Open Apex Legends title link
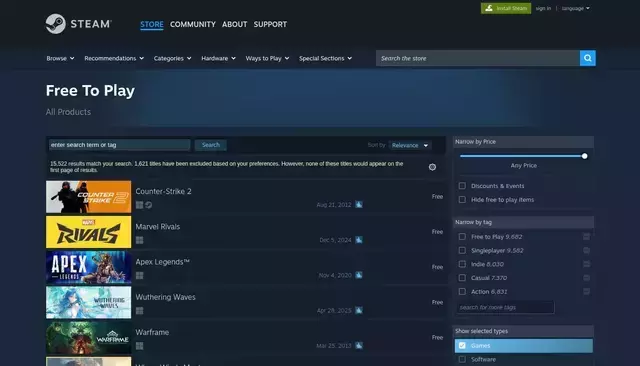 pyautogui.click(x=162, y=262)
